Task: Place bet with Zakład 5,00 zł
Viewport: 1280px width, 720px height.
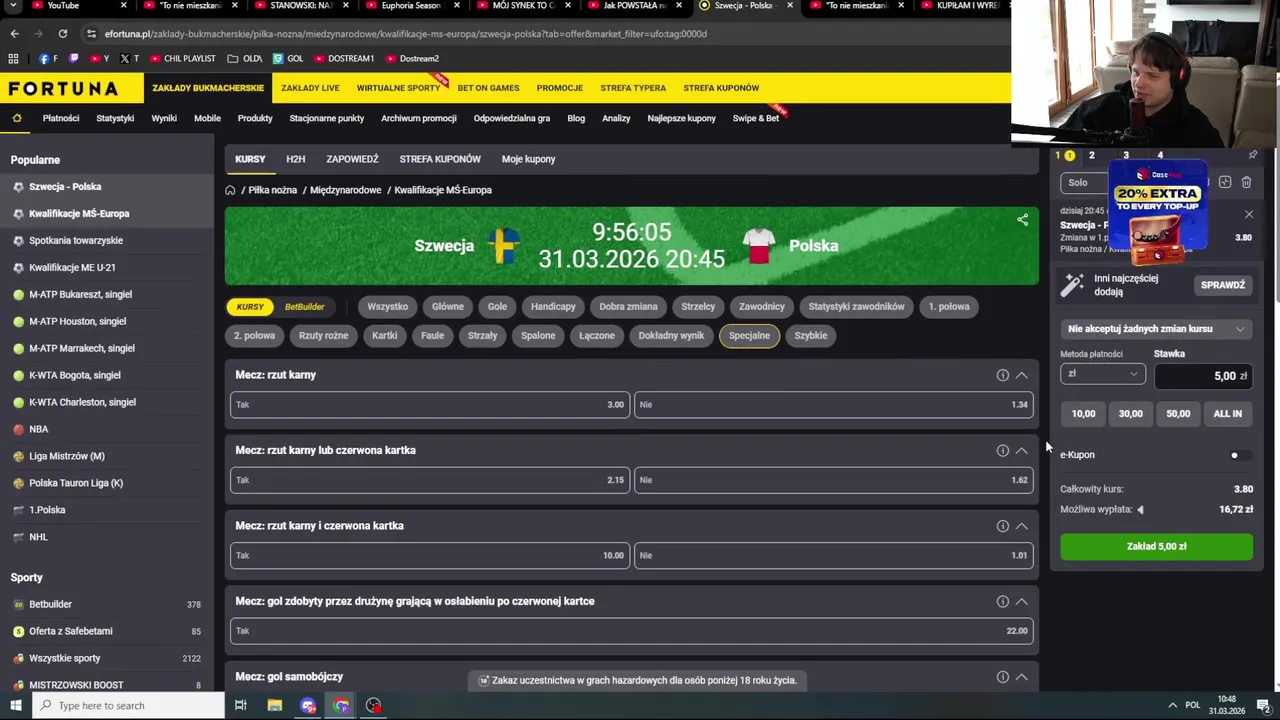Action: pos(1156,547)
